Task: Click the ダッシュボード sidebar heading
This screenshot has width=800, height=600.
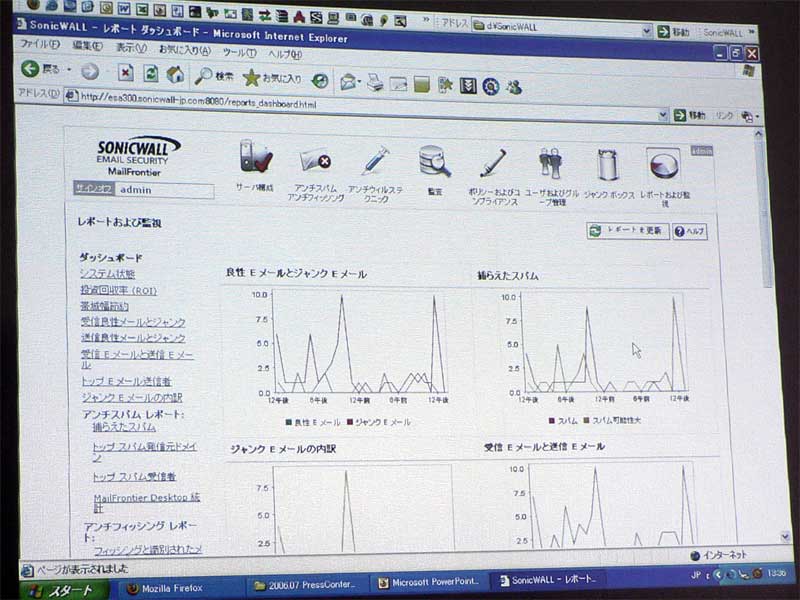Action: tap(111, 257)
